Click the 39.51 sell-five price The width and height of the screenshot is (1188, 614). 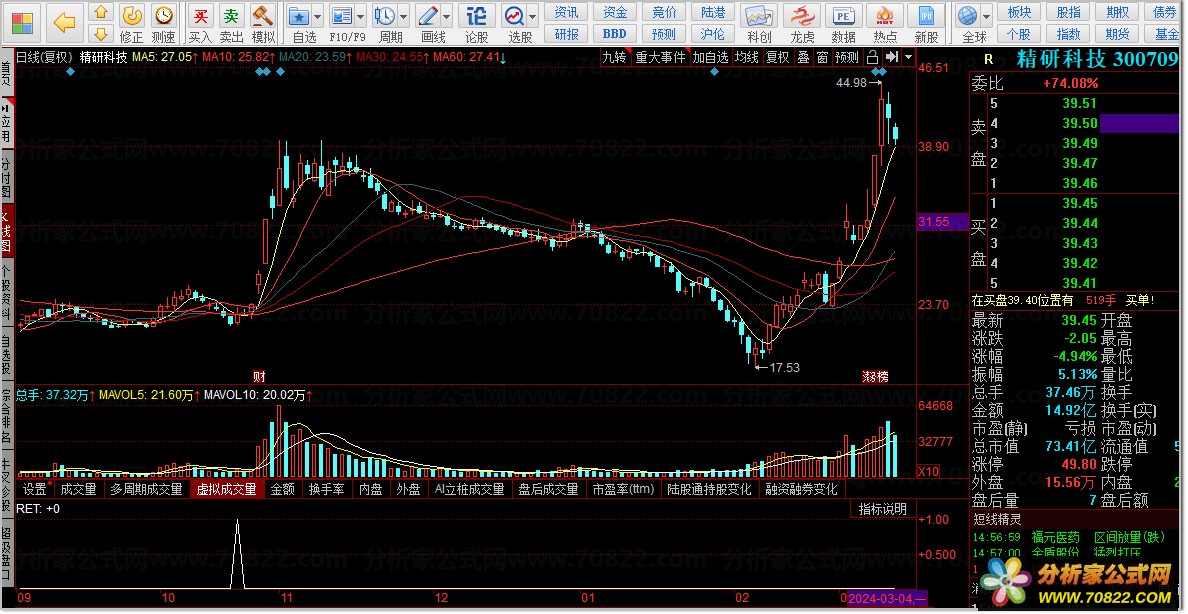pyautogui.click(x=1079, y=104)
